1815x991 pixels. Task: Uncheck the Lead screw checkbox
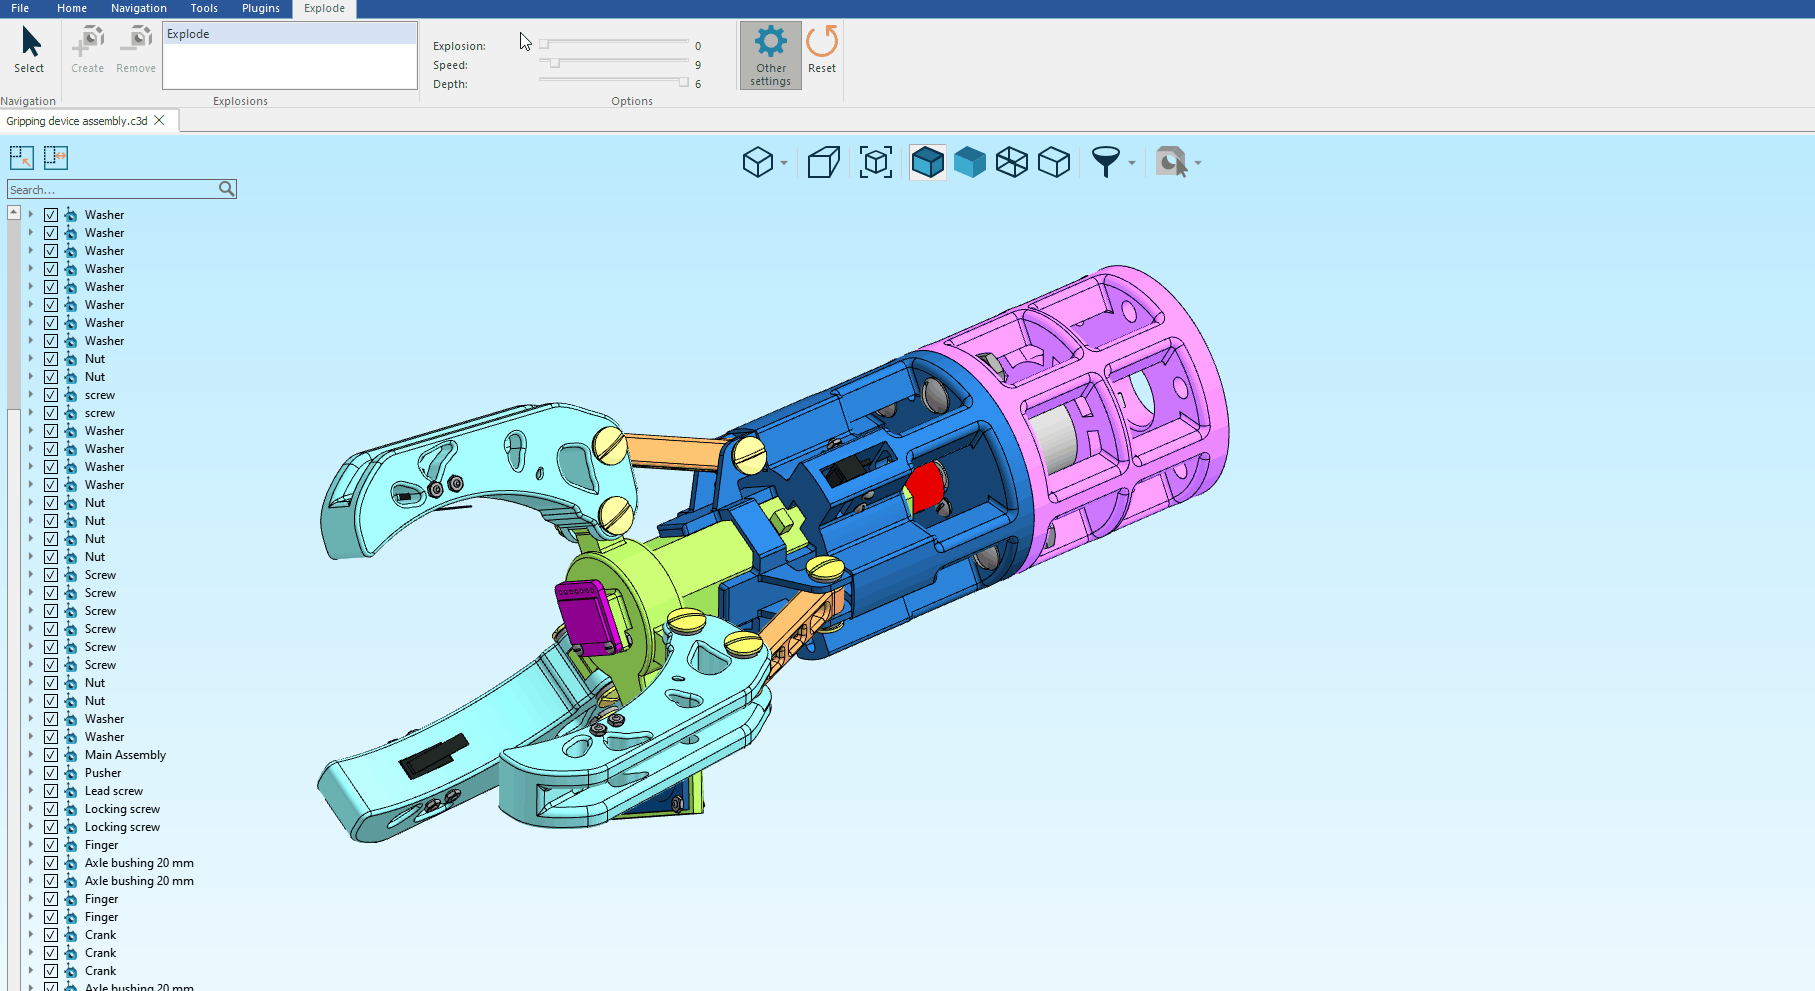click(51, 791)
